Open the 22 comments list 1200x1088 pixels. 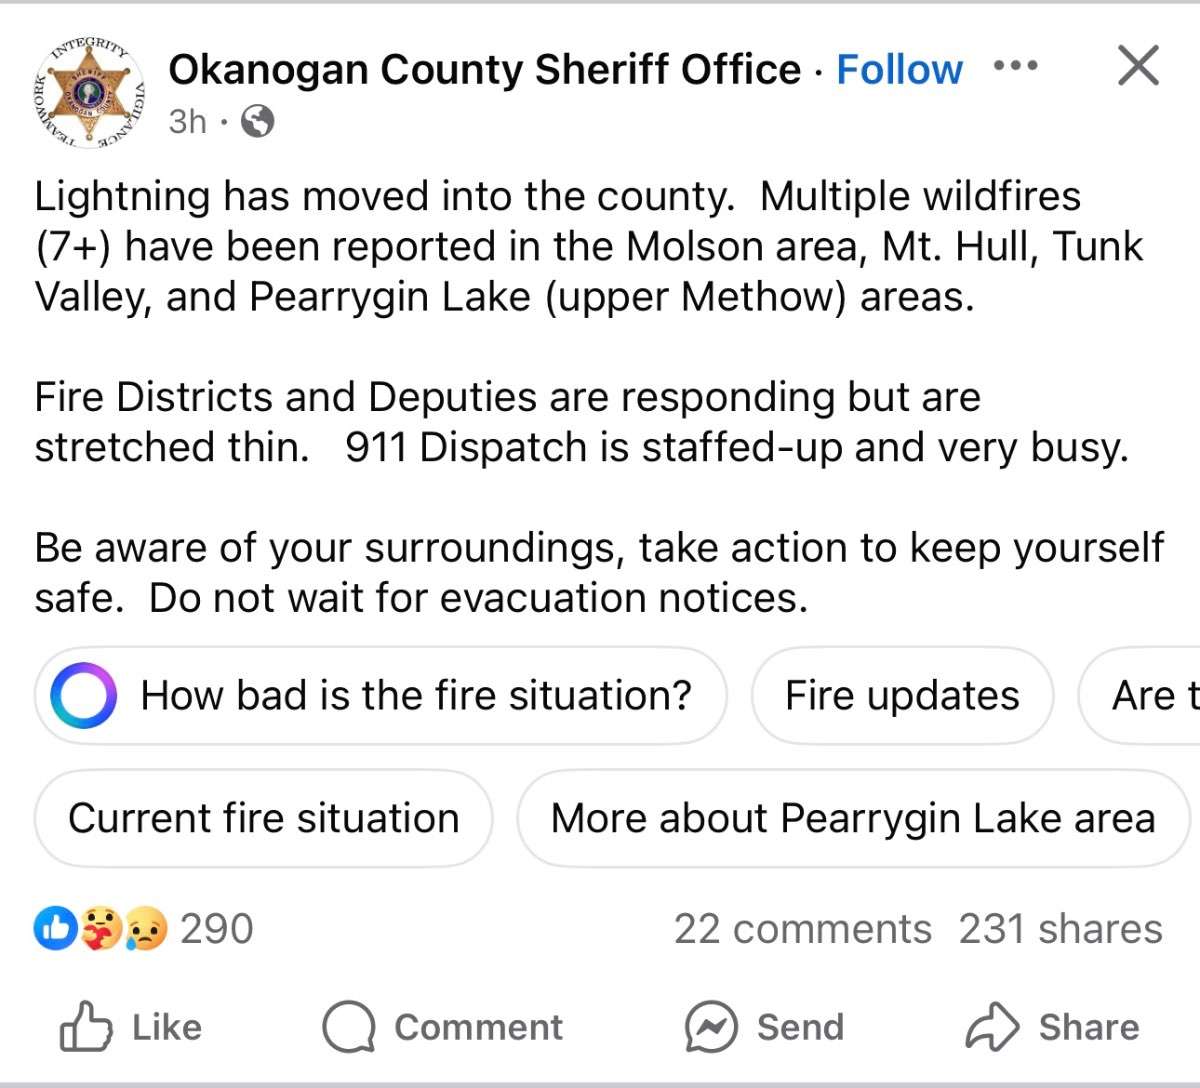(x=802, y=929)
